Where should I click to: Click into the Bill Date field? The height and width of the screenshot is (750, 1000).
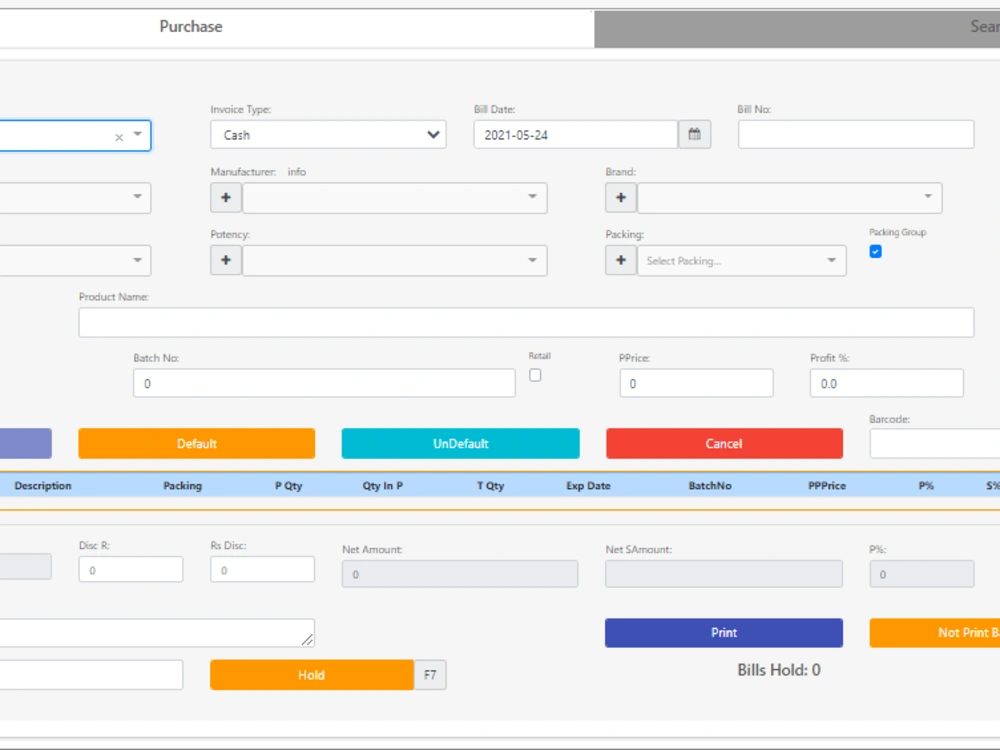coord(576,135)
